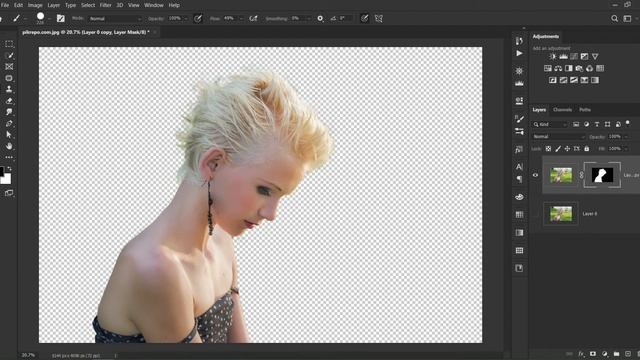Click the white background color swatch
The width and height of the screenshot is (640, 360).
coord(7,180)
